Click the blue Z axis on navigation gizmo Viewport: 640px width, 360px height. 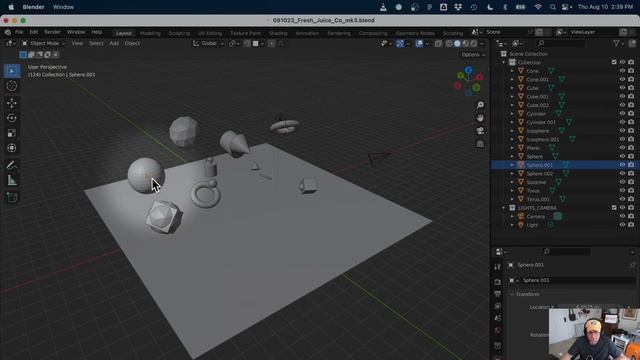pyautogui.click(x=469, y=71)
